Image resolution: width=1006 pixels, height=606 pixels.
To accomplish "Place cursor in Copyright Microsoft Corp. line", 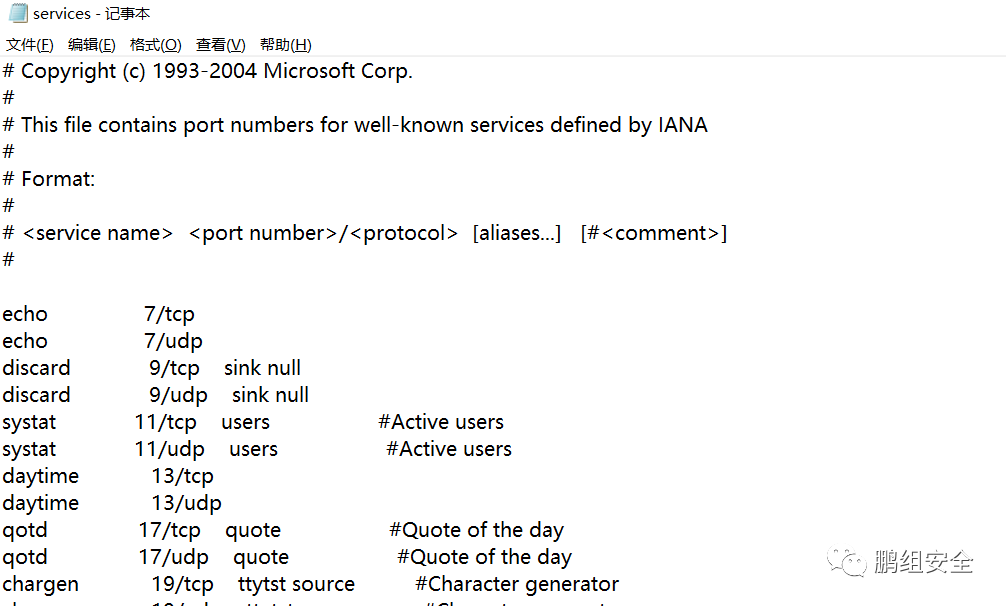I will coord(215,71).
